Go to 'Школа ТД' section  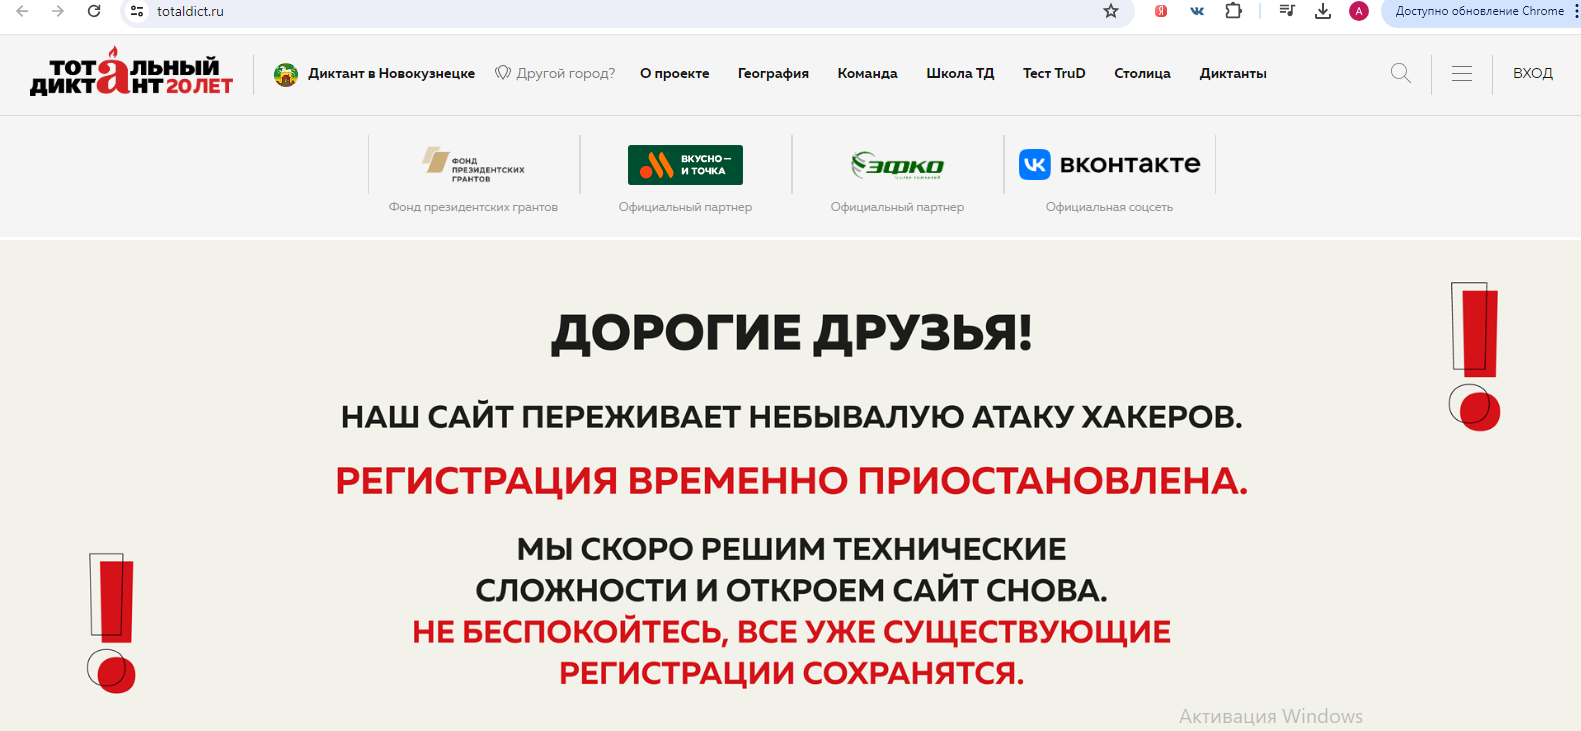(x=960, y=73)
